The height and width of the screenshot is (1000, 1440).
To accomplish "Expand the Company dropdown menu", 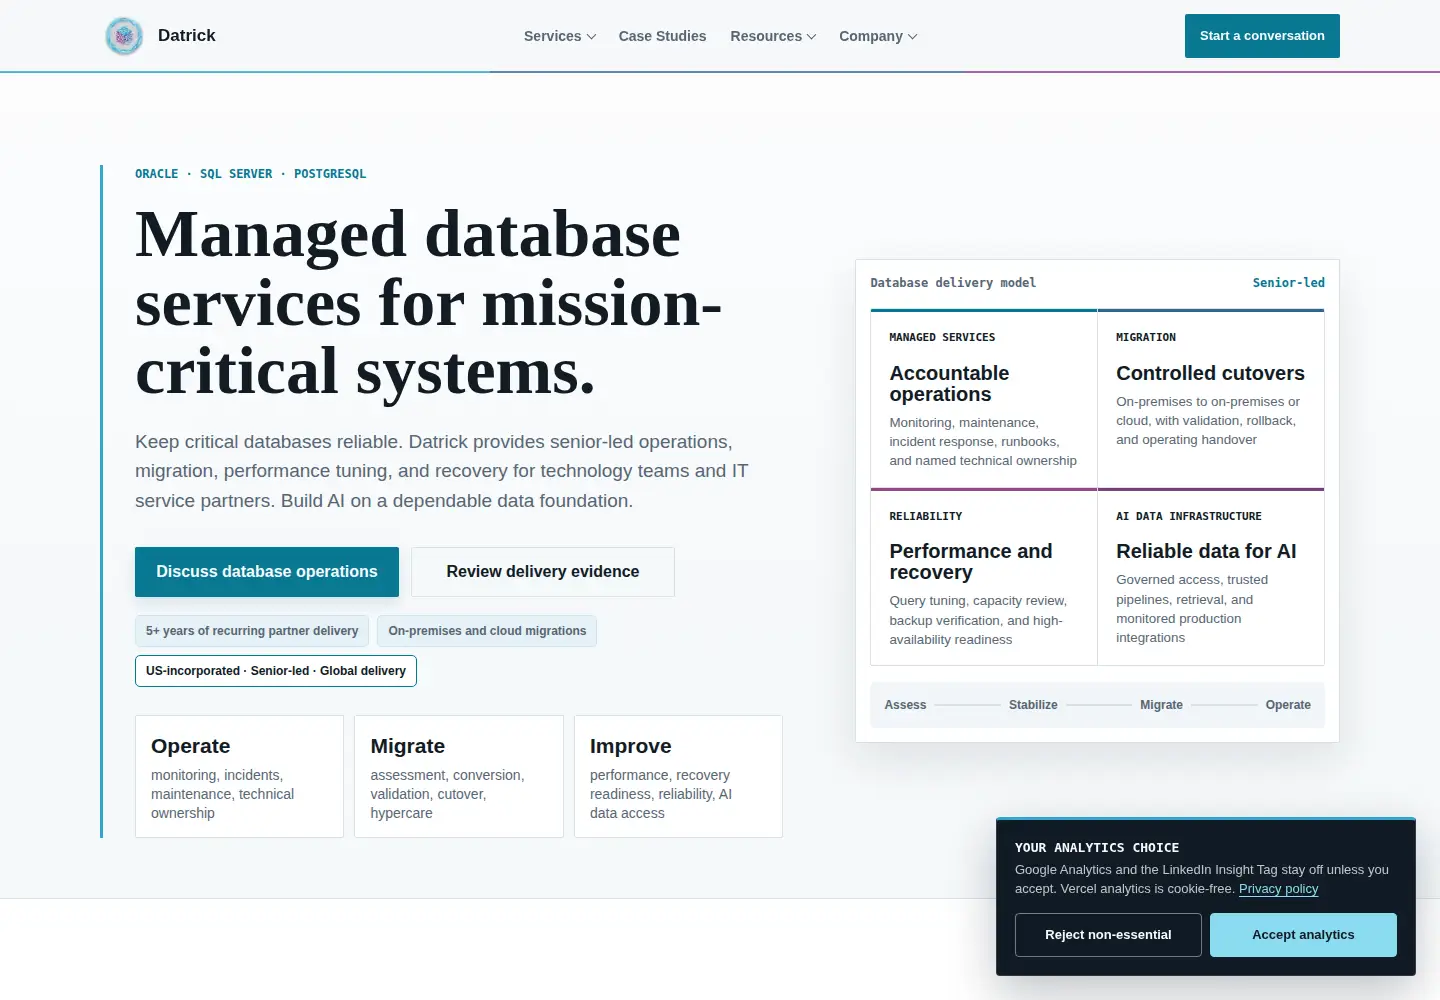I will tap(878, 36).
